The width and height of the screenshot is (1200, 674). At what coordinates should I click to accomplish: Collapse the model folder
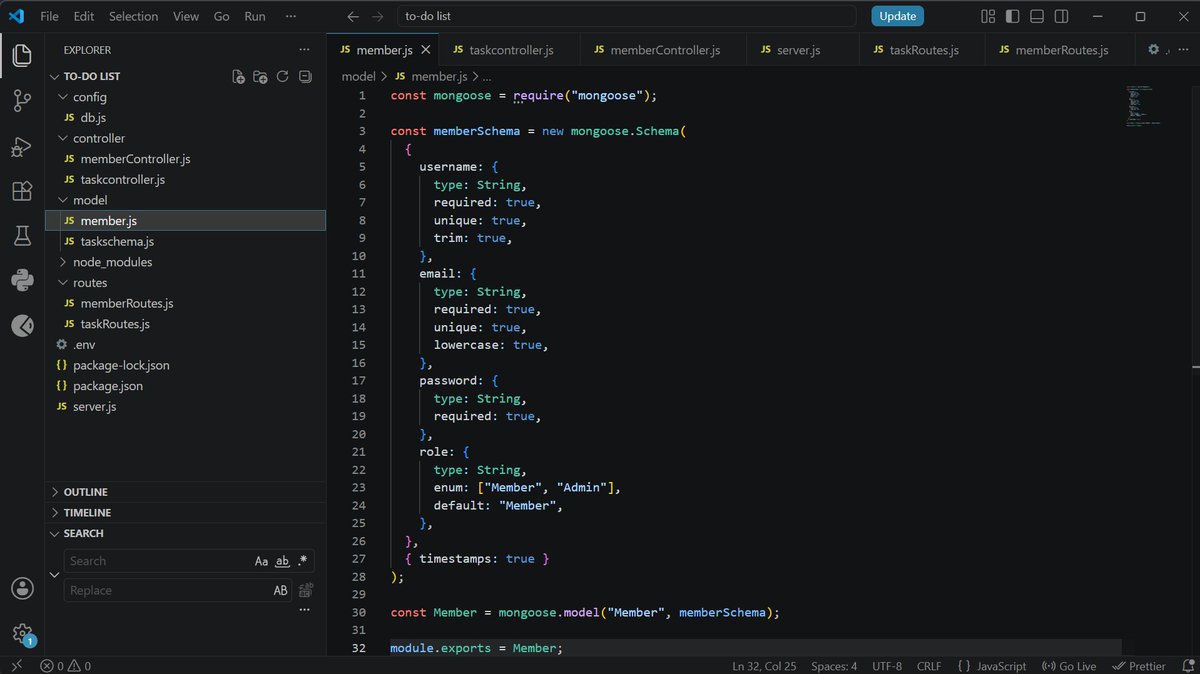click(186, 200)
